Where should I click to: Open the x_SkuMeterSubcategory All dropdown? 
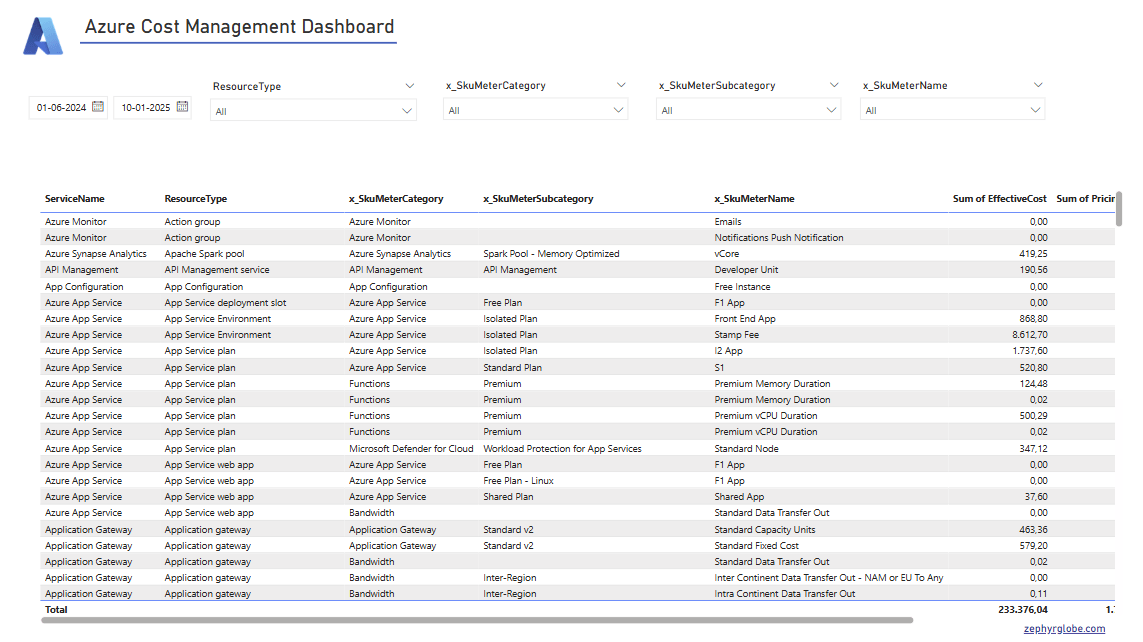[748, 110]
